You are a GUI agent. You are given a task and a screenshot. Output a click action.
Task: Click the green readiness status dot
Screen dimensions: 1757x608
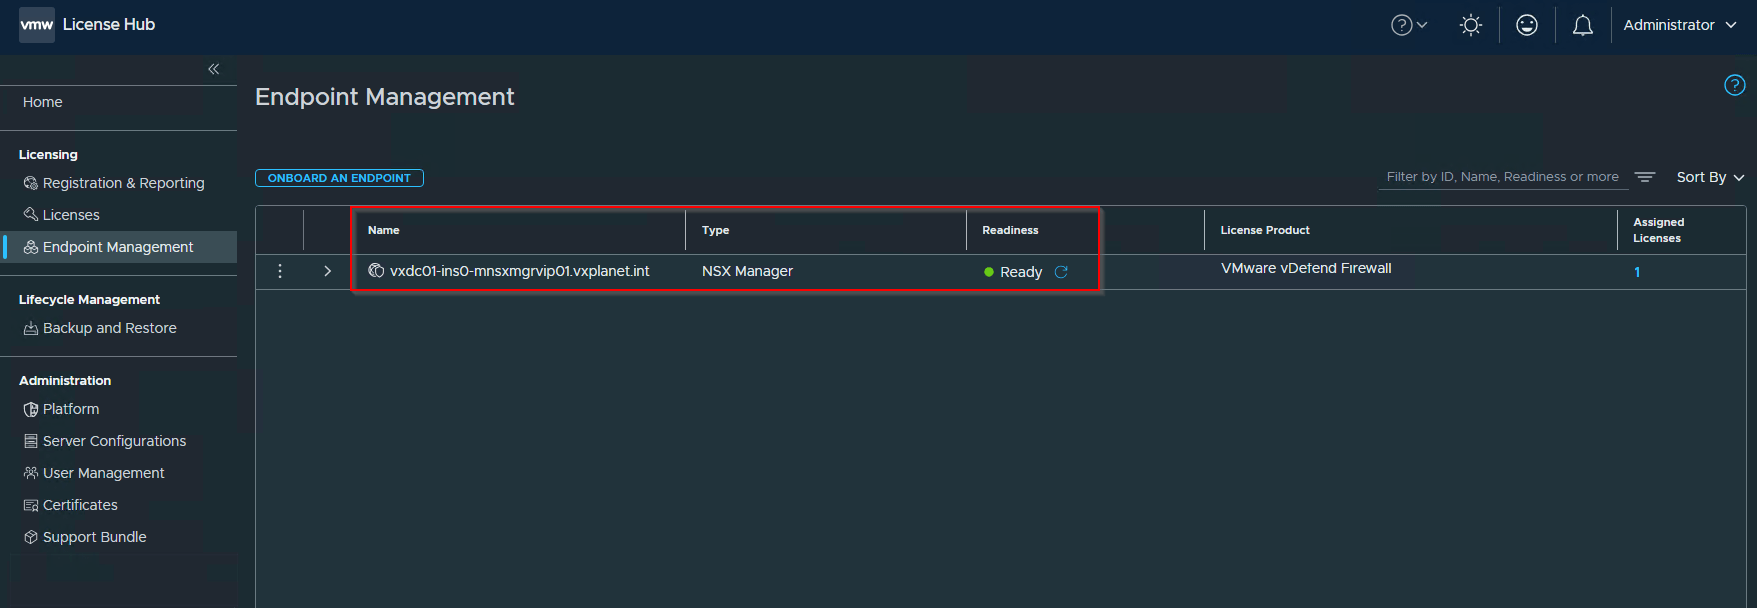(x=989, y=272)
